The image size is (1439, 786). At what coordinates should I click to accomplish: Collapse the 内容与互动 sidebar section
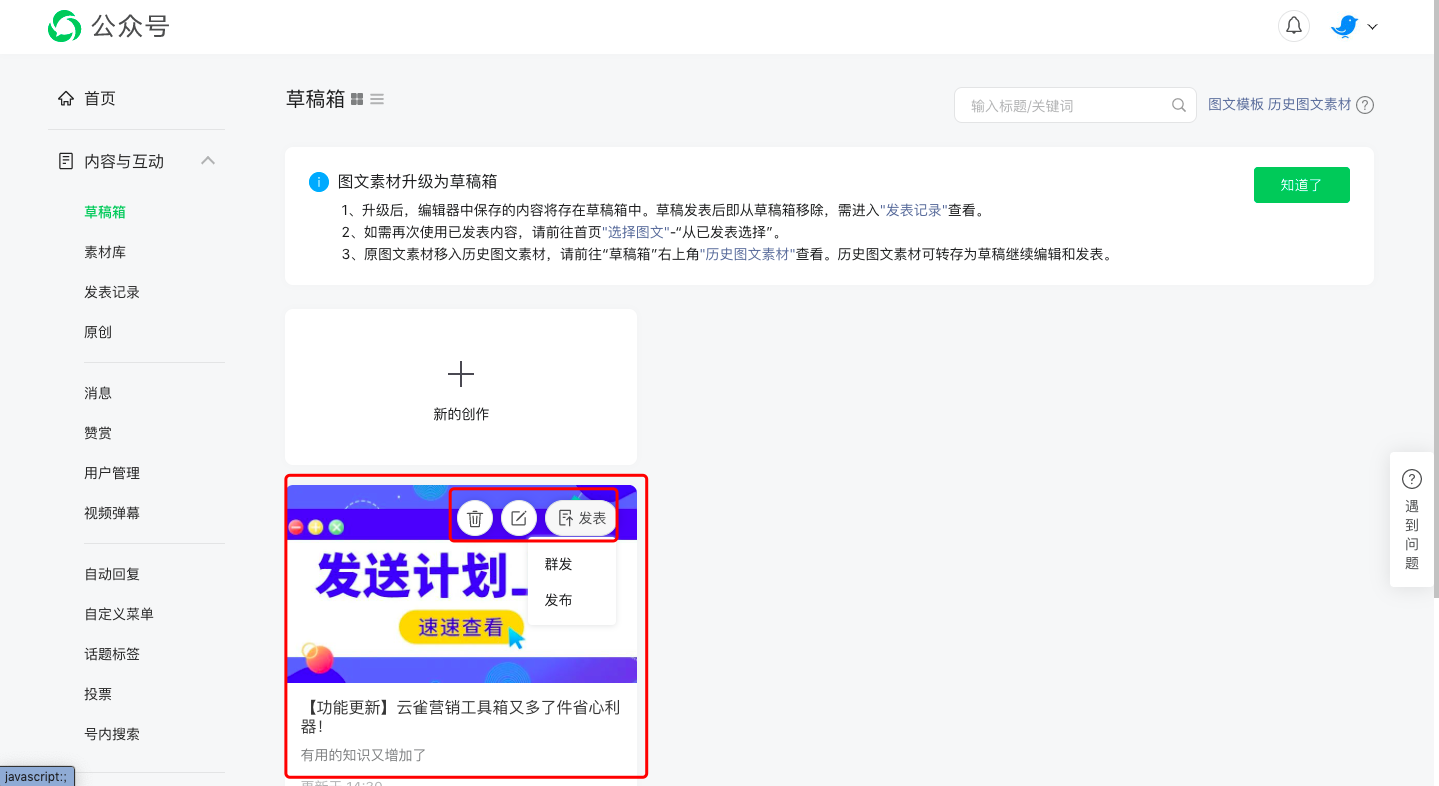coord(208,160)
